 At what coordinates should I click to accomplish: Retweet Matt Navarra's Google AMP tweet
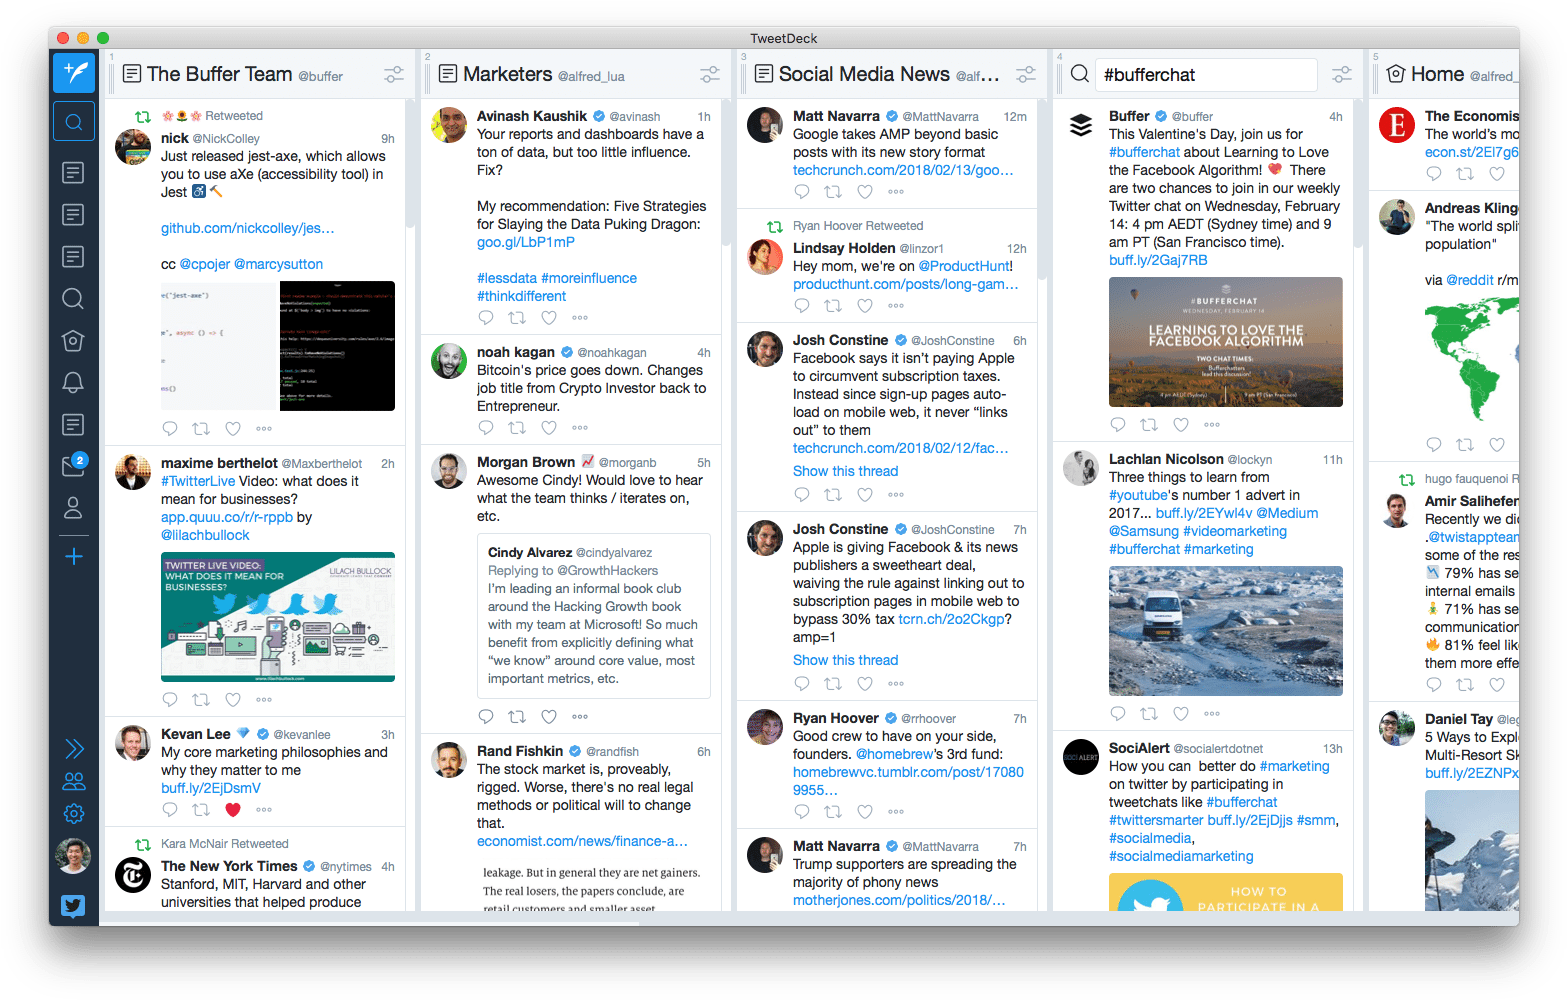[x=832, y=192]
